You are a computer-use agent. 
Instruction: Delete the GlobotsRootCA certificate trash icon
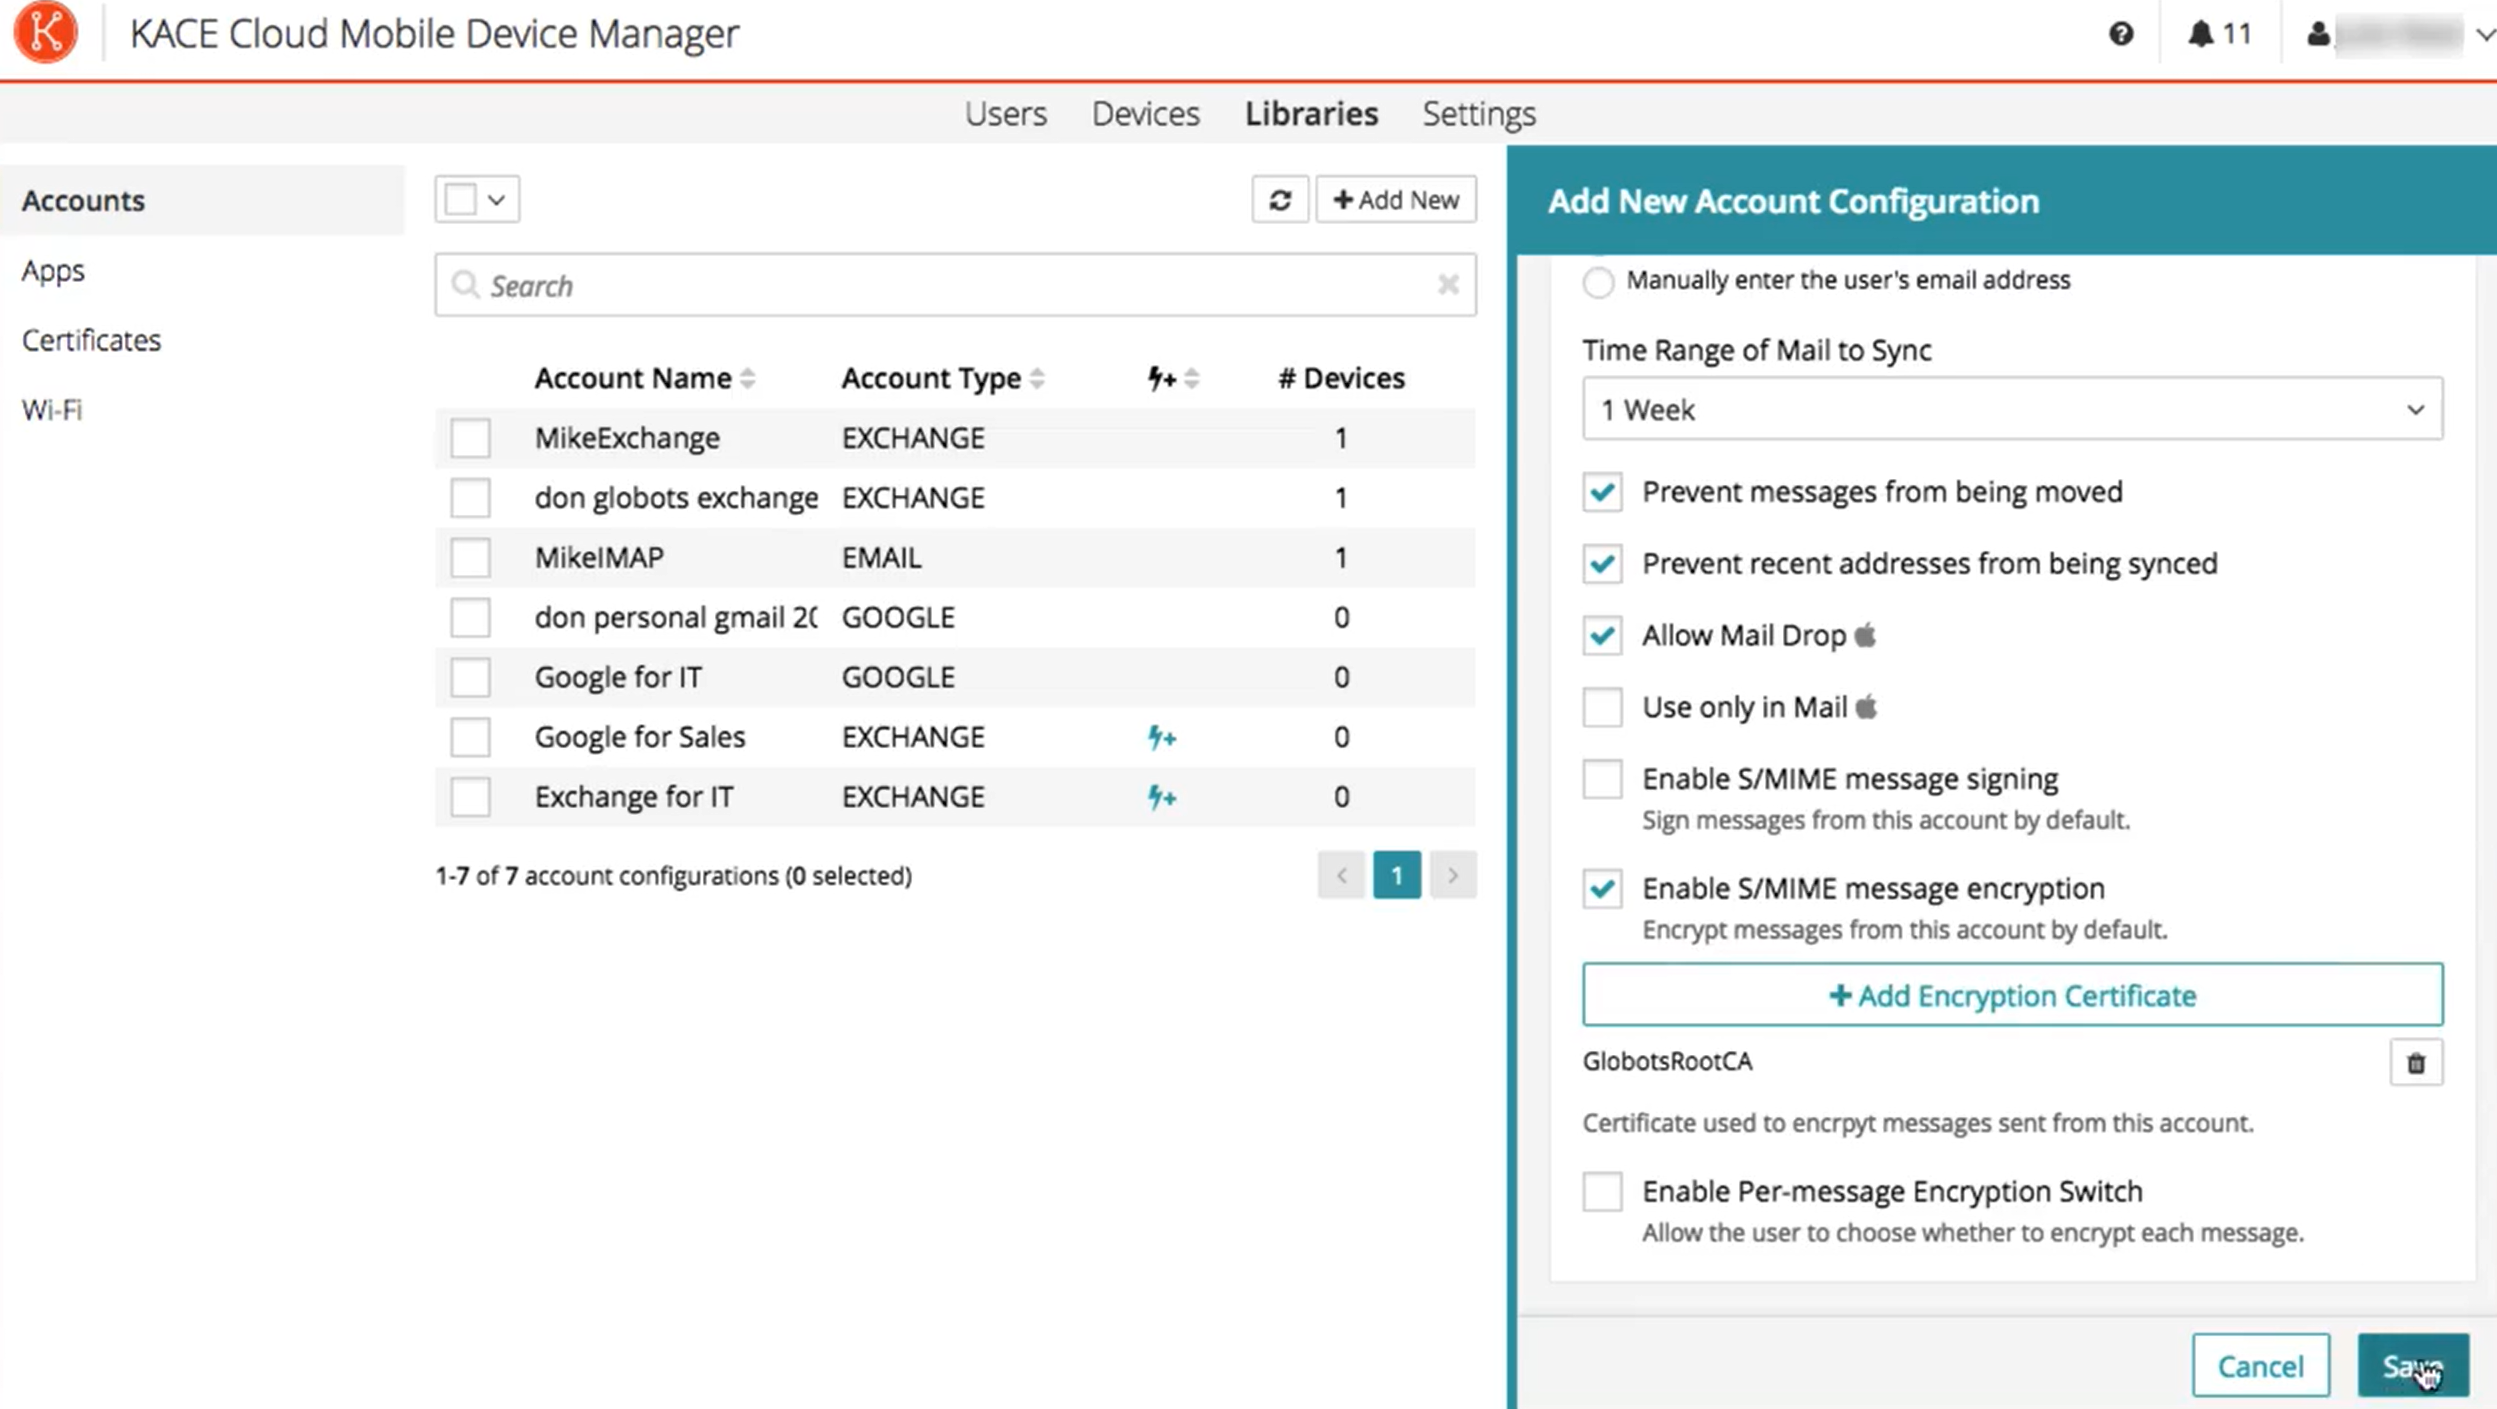pos(2416,1063)
